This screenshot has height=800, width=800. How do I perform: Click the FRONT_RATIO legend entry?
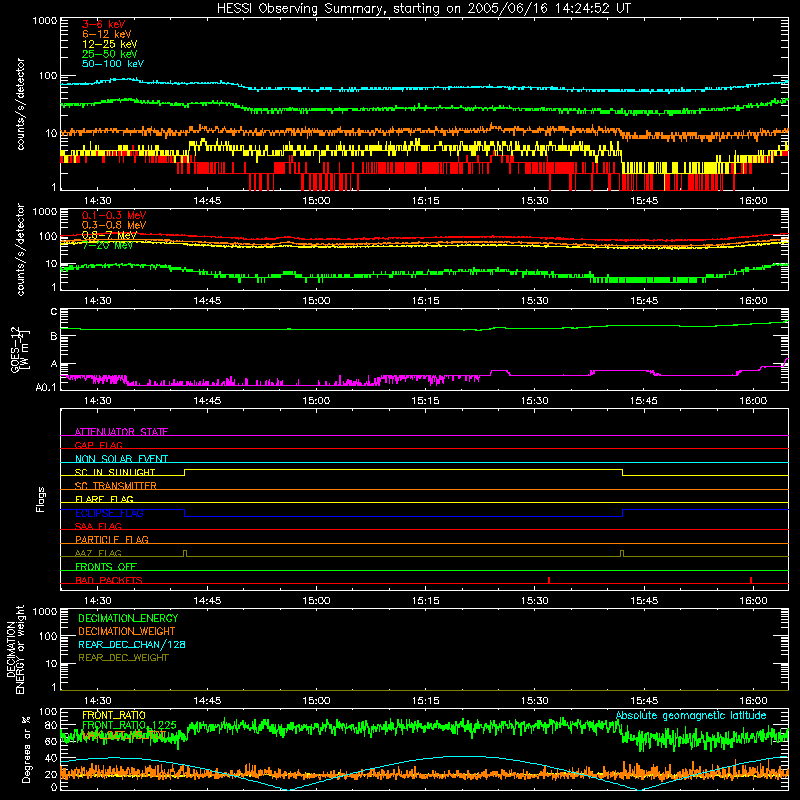tap(114, 715)
